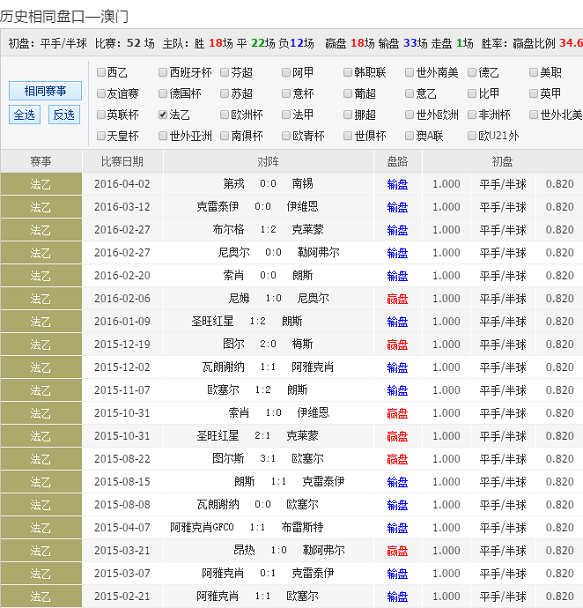This screenshot has width=583, height=608.
Task: Tick the 欧洲杯 checkbox
Action: click(224, 114)
